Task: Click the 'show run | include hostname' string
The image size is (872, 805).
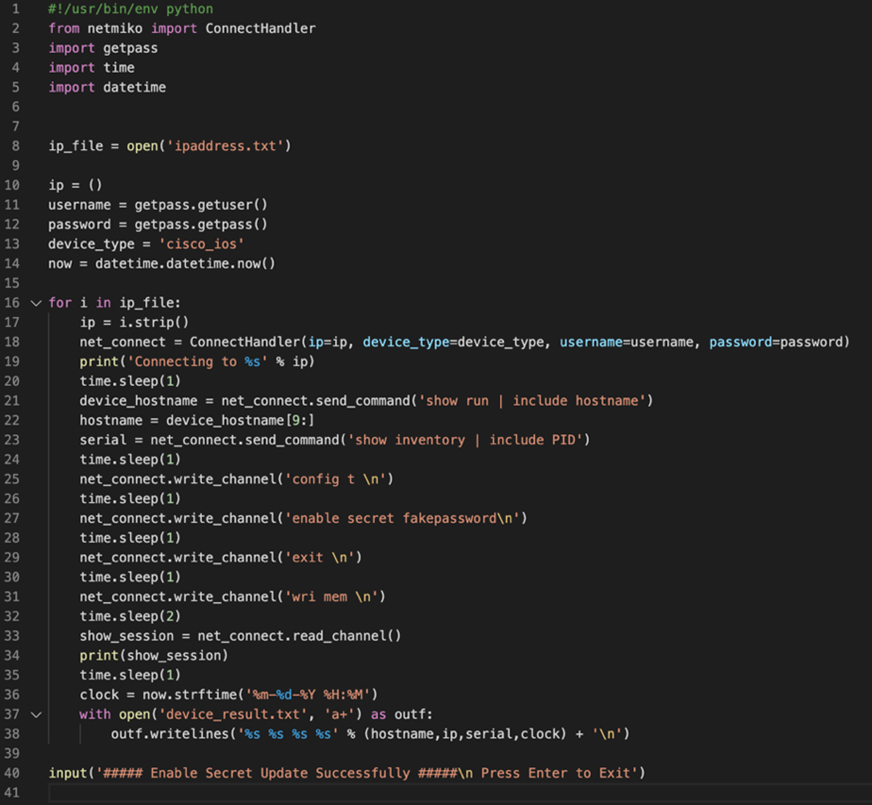Action: coord(535,401)
